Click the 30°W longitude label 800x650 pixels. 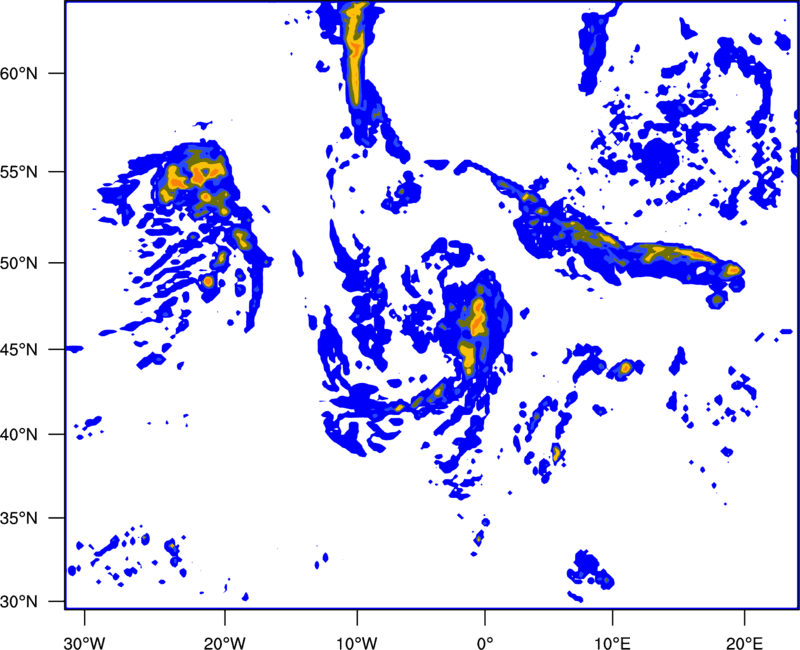(x=85, y=643)
